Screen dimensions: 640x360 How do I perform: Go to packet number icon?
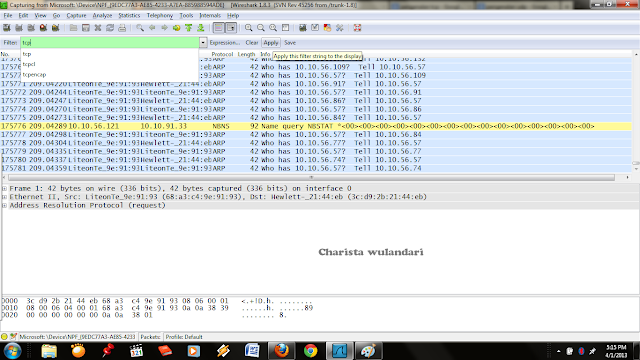click(176, 28)
